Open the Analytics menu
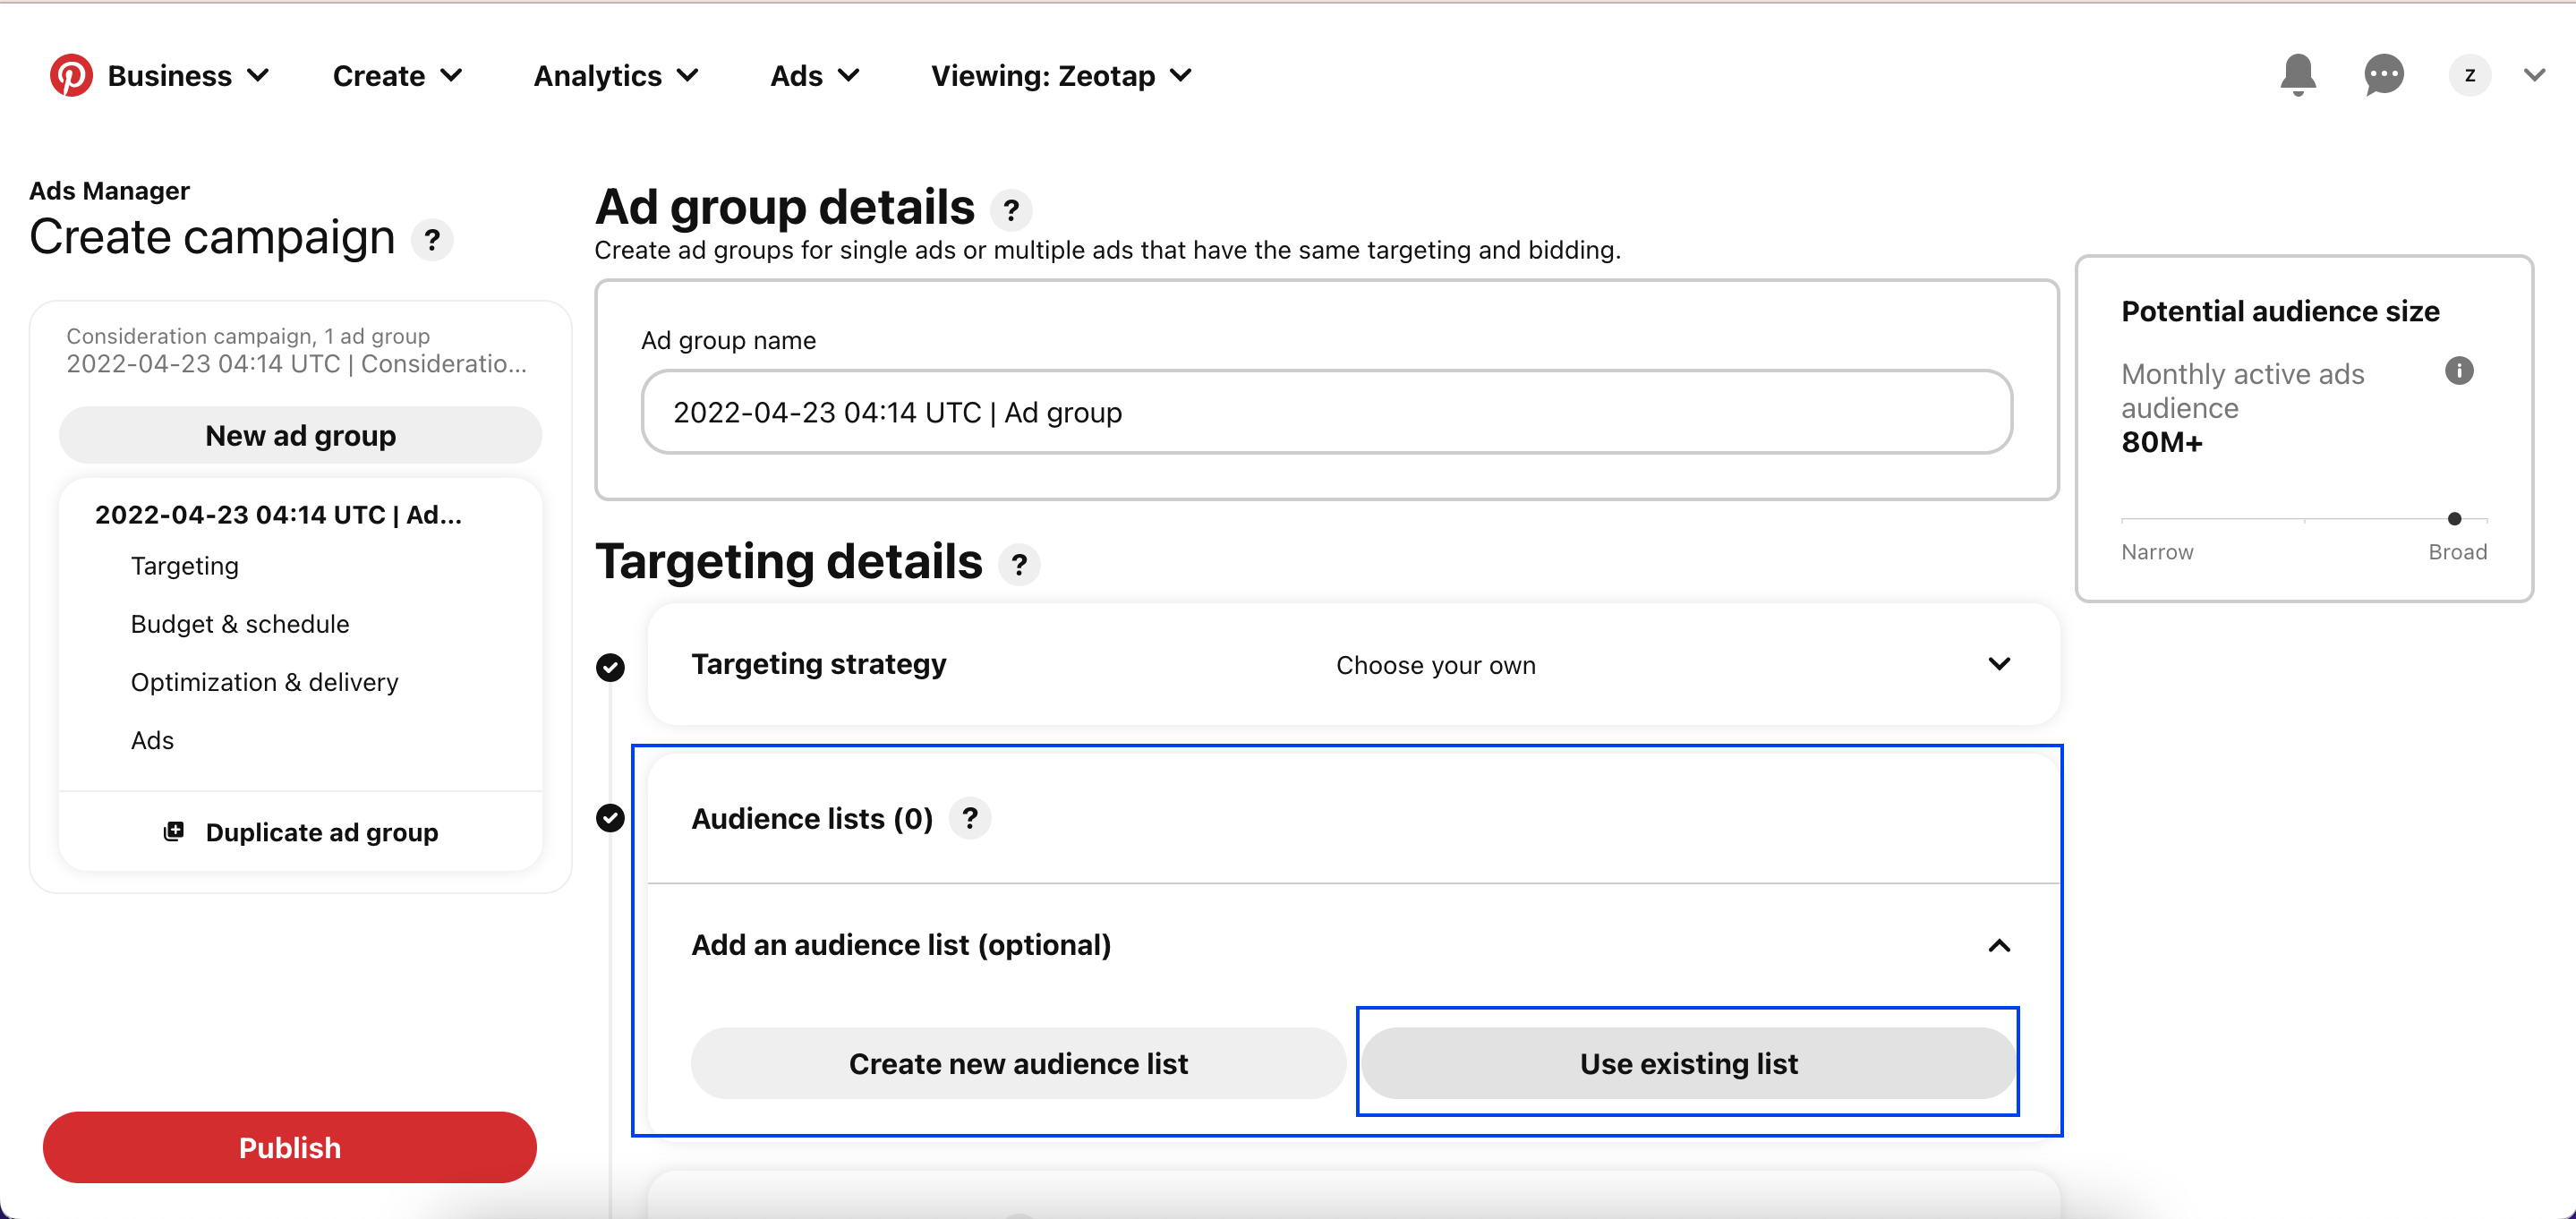The image size is (2576, 1219). coord(616,75)
